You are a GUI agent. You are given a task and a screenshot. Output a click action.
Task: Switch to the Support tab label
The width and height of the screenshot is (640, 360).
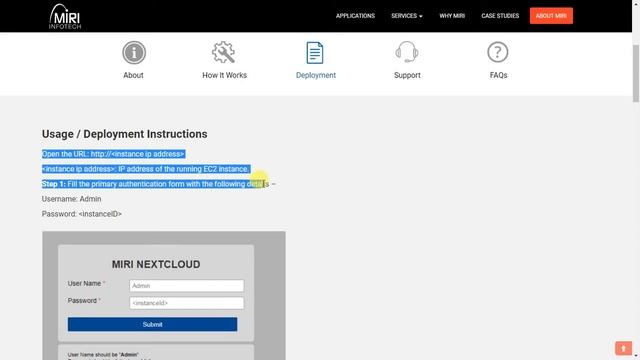tap(407, 75)
